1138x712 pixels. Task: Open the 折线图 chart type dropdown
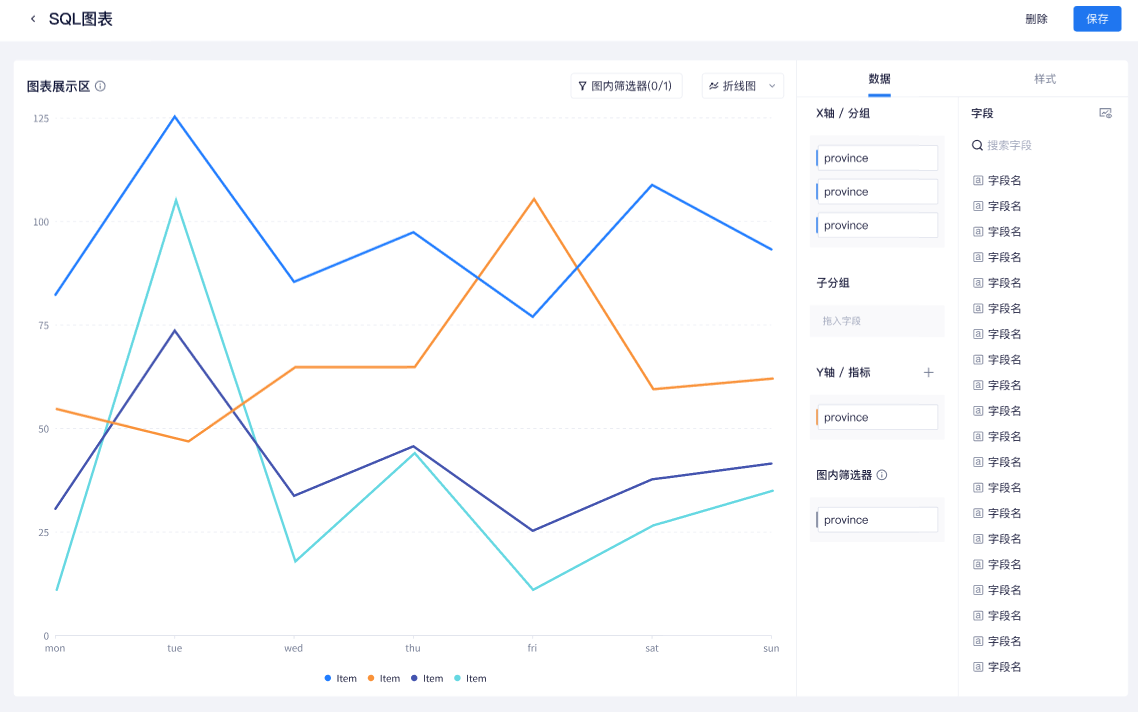pos(742,85)
